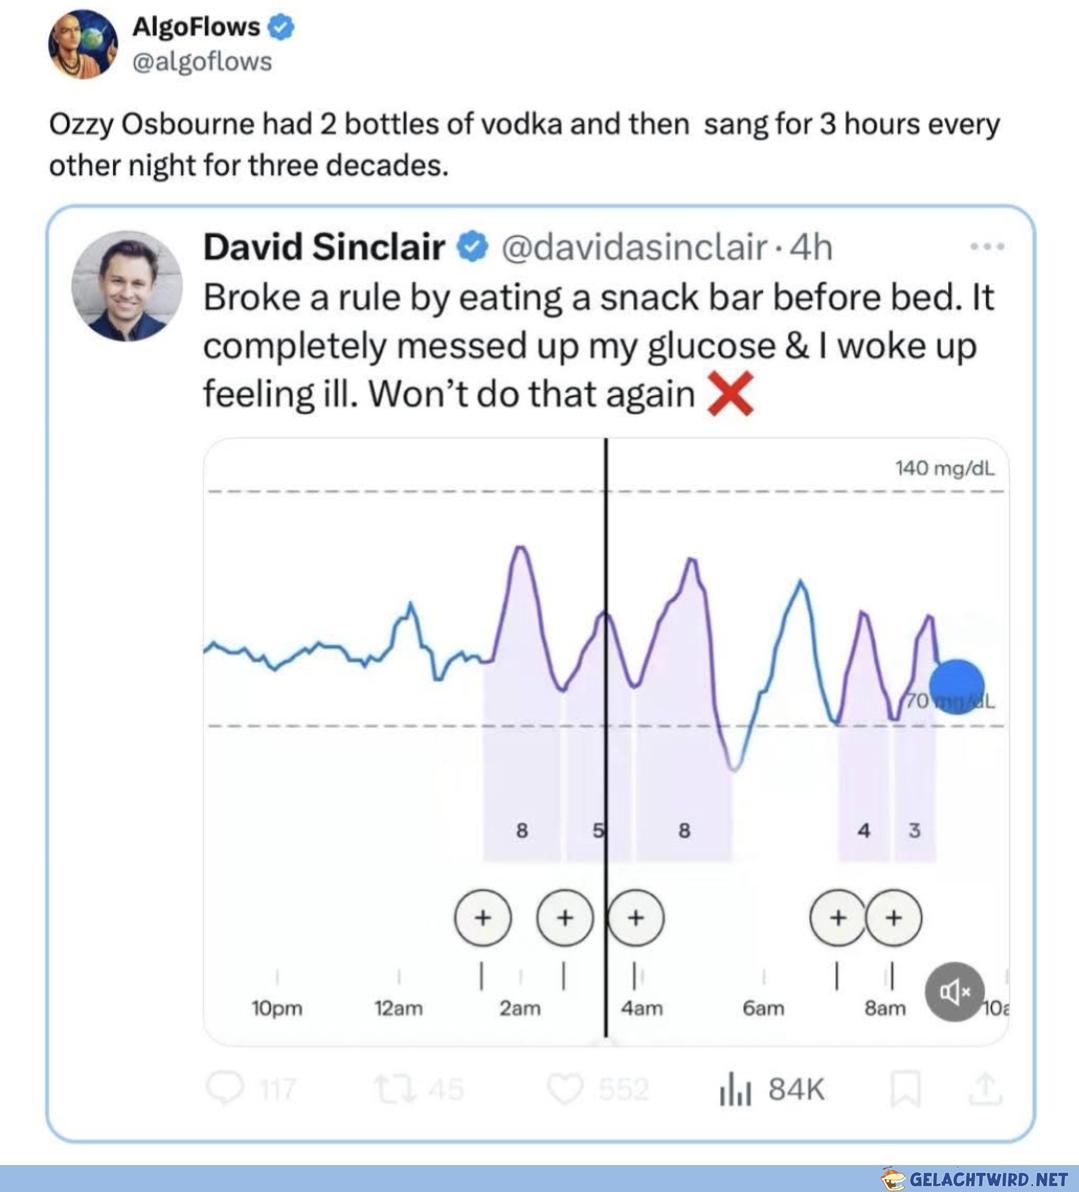
Task: Unmute video with the speaker icon
Action: pyautogui.click(x=955, y=991)
